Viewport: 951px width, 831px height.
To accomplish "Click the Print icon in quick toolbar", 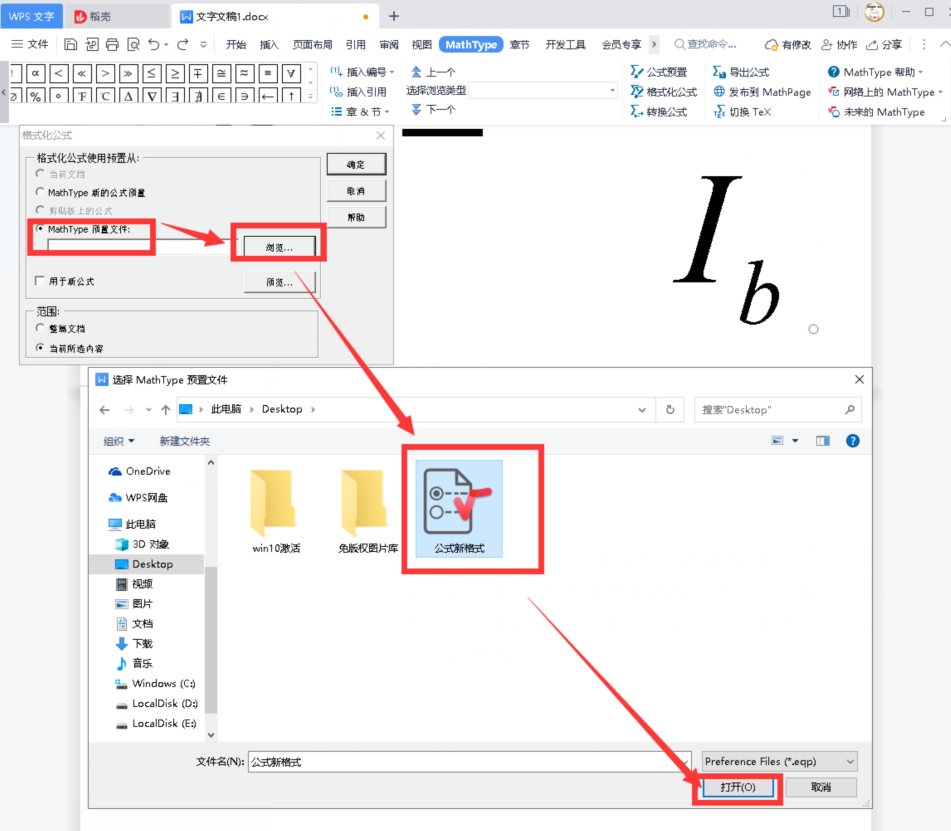I will coord(112,44).
